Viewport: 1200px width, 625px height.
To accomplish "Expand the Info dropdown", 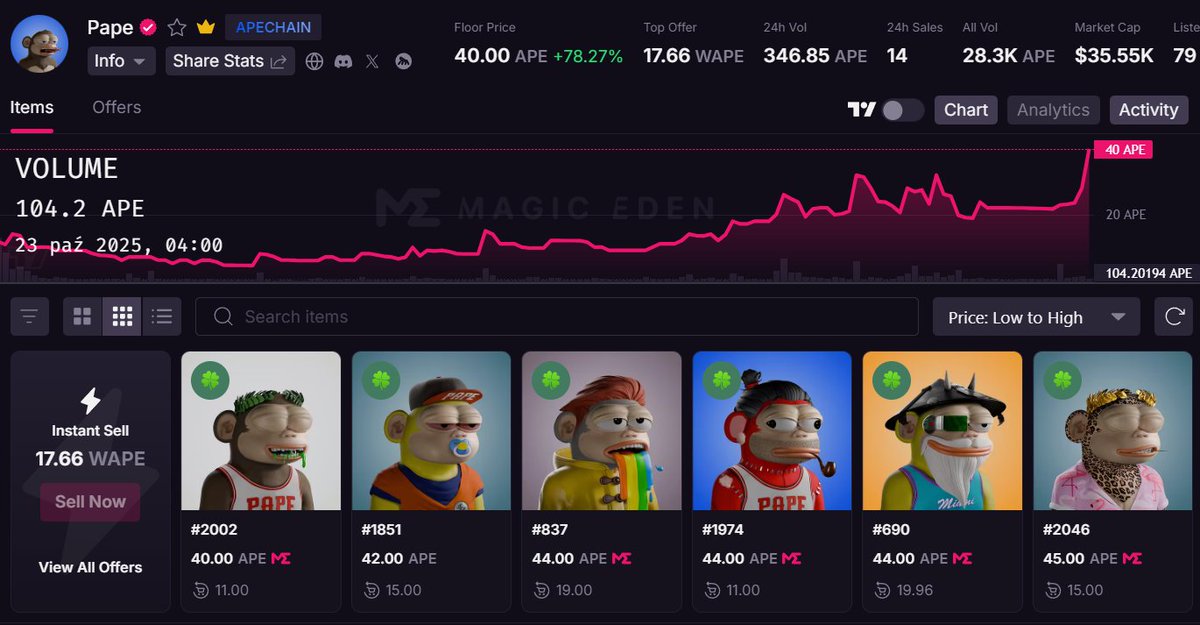I will tap(121, 61).
